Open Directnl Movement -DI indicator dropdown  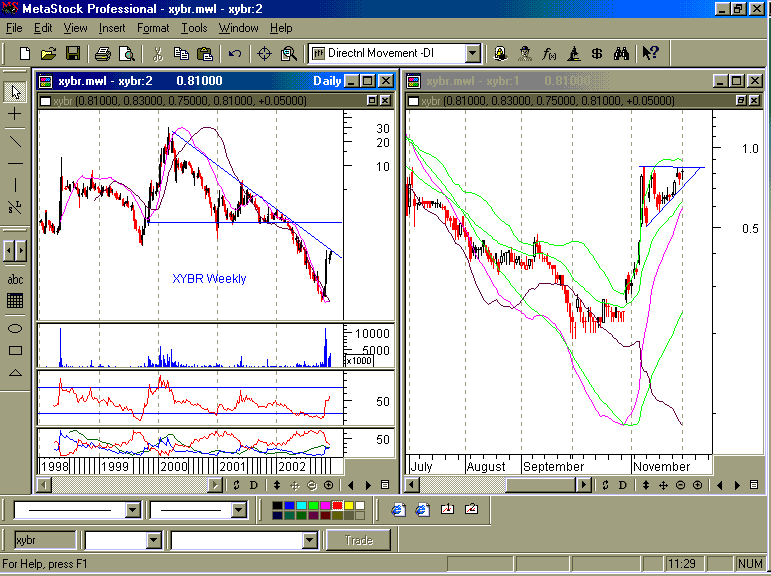click(x=473, y=53)
